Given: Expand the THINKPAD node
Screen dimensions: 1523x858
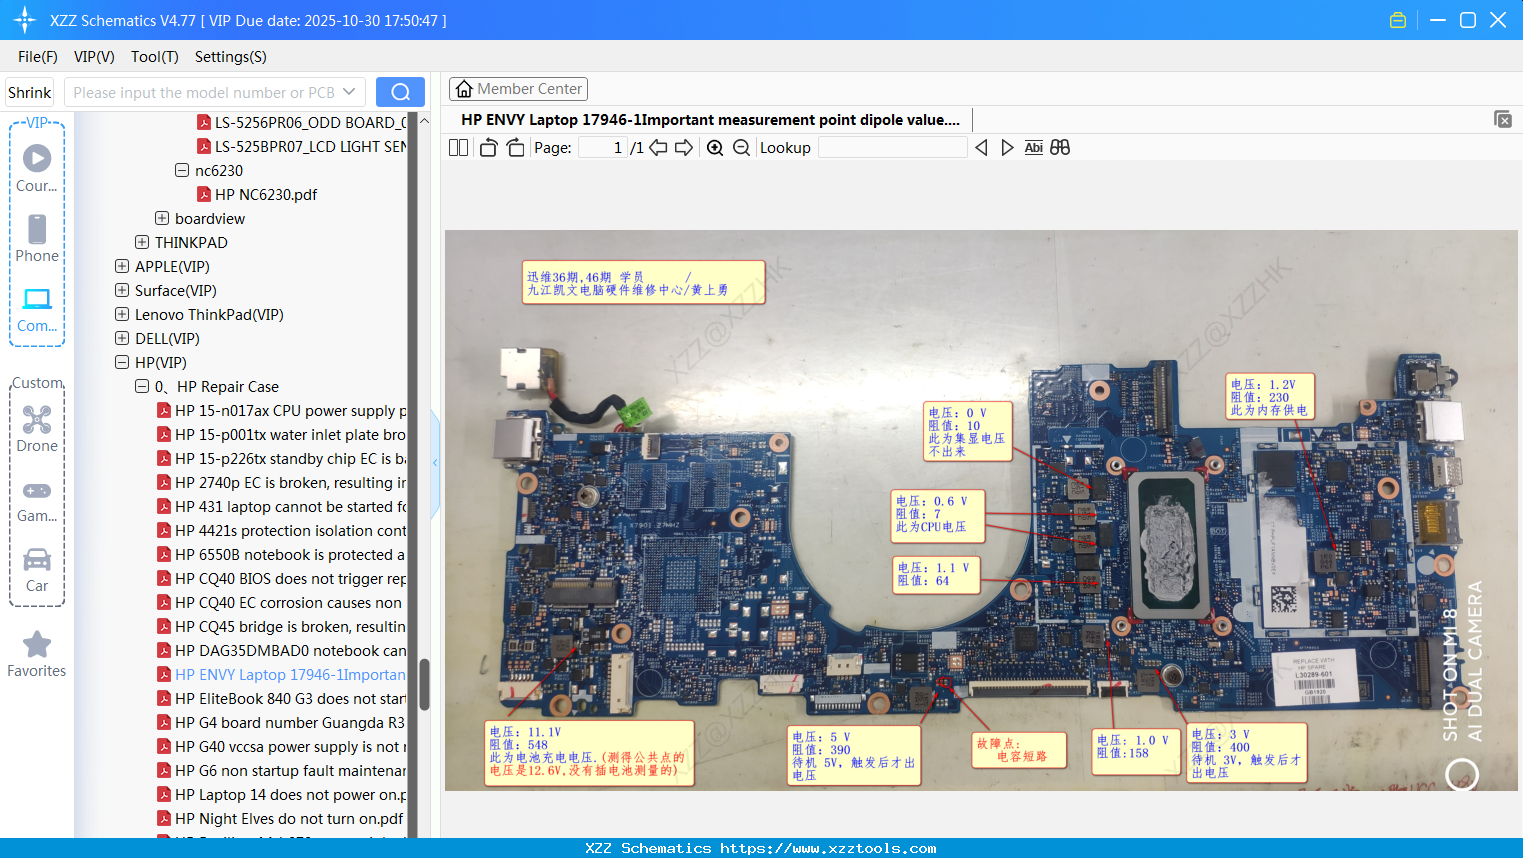Looking at the screenshot, I should 142,242.
